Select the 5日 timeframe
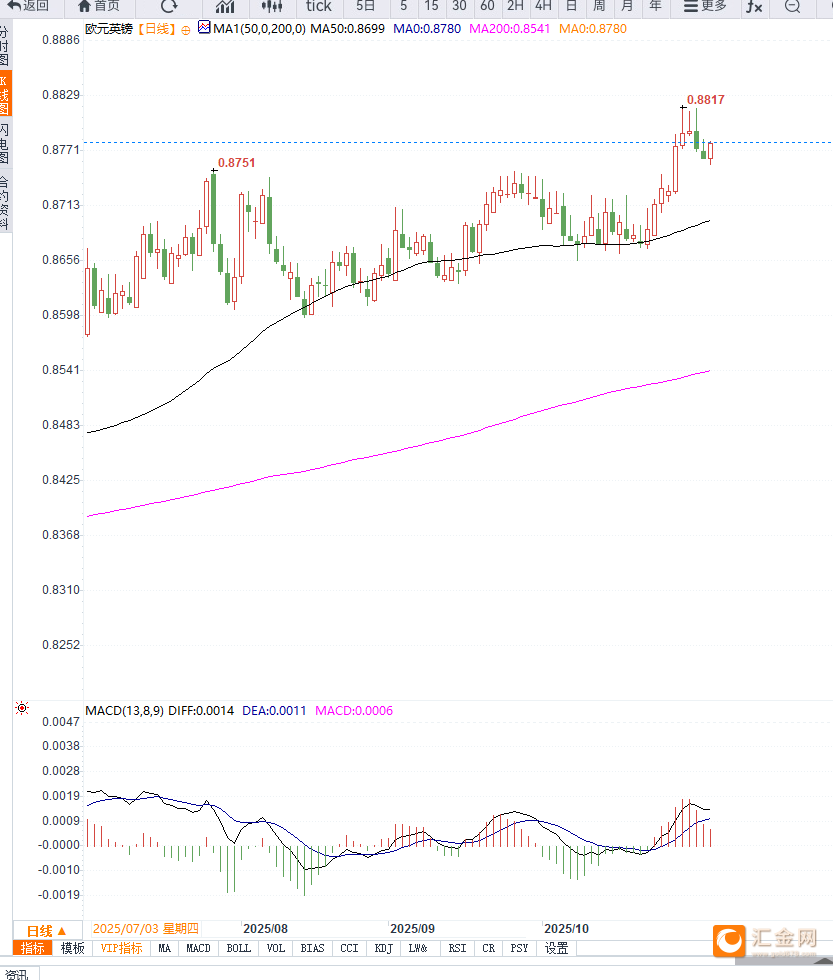 [366, 6]
